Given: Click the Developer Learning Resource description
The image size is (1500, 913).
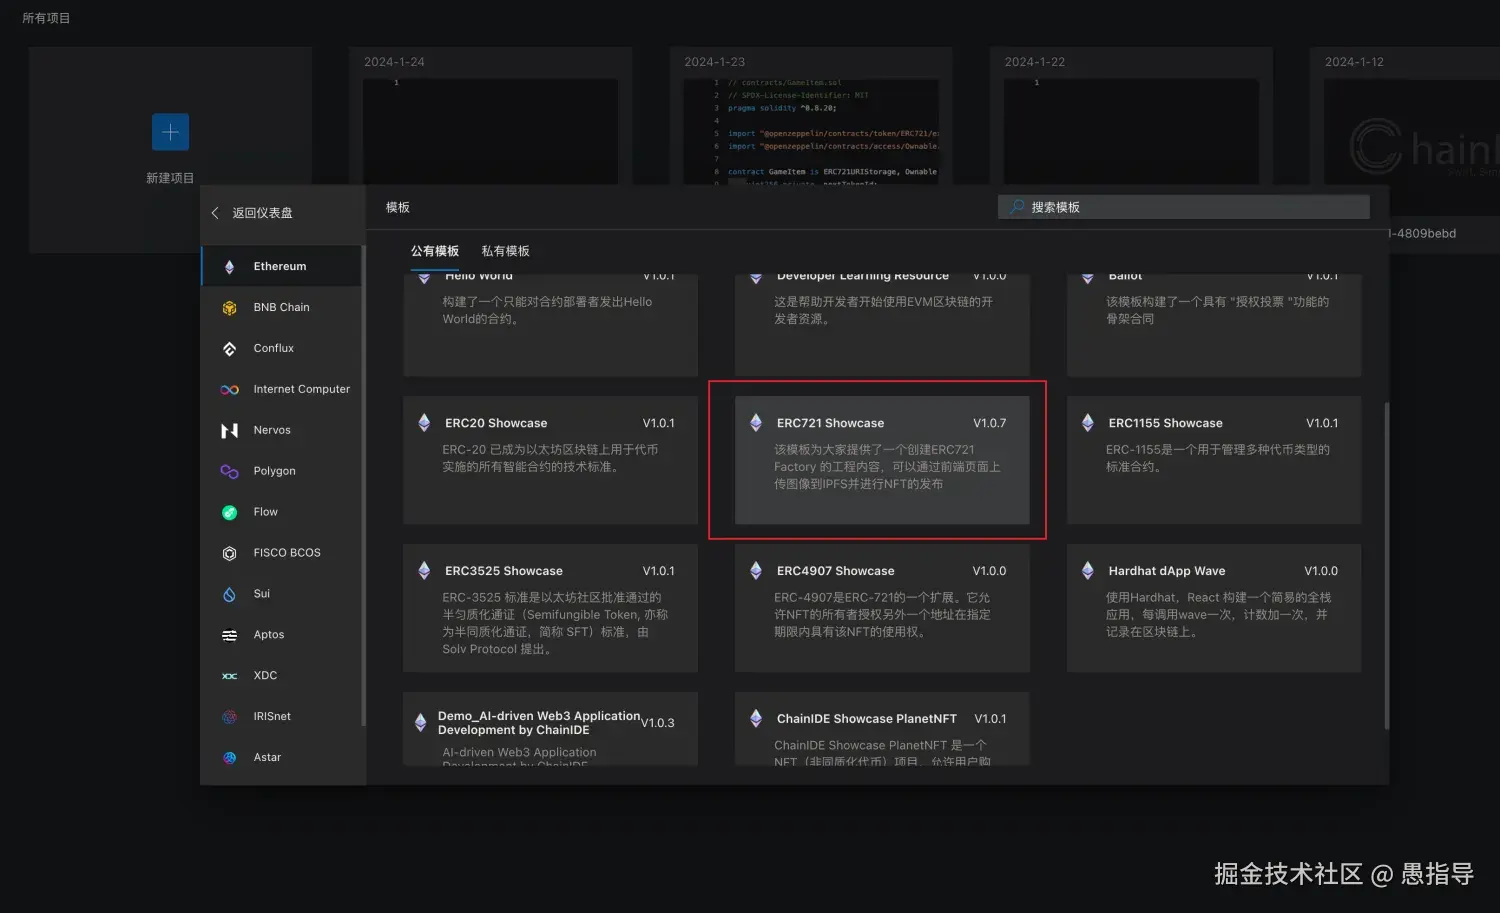Looking at the screenshot, I should click(x=883, y=310).
